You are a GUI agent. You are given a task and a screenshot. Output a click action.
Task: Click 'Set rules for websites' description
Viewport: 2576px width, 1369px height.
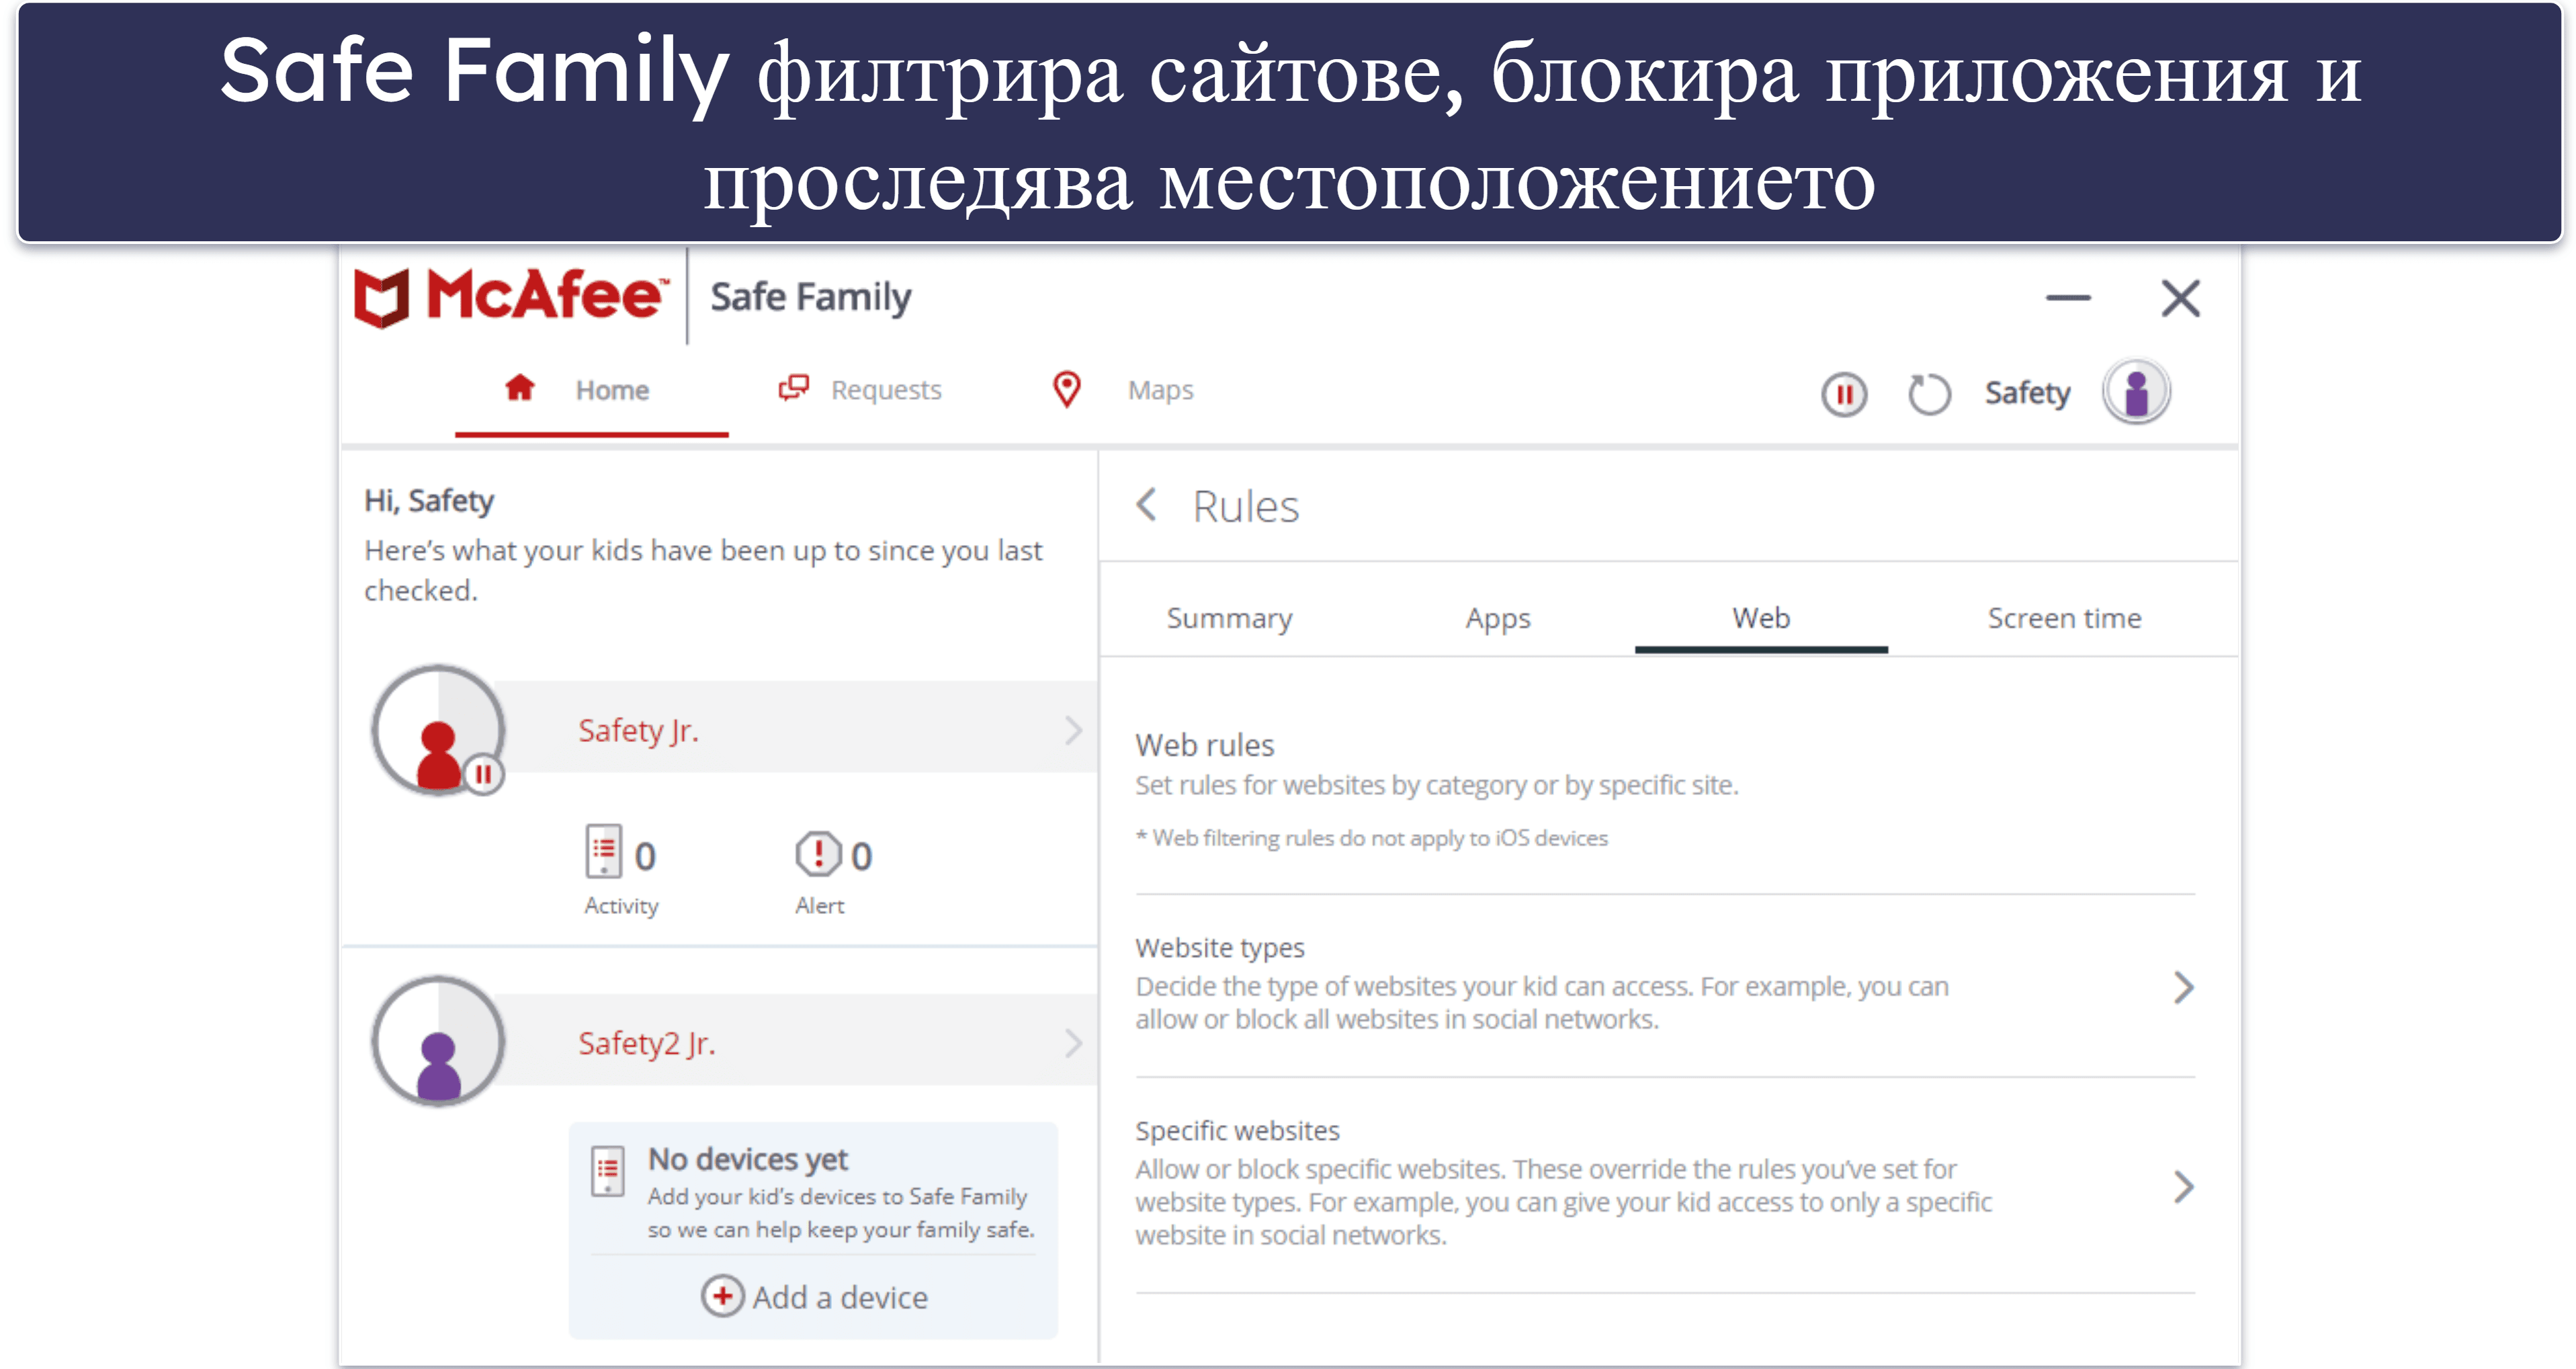(1437, 785)
